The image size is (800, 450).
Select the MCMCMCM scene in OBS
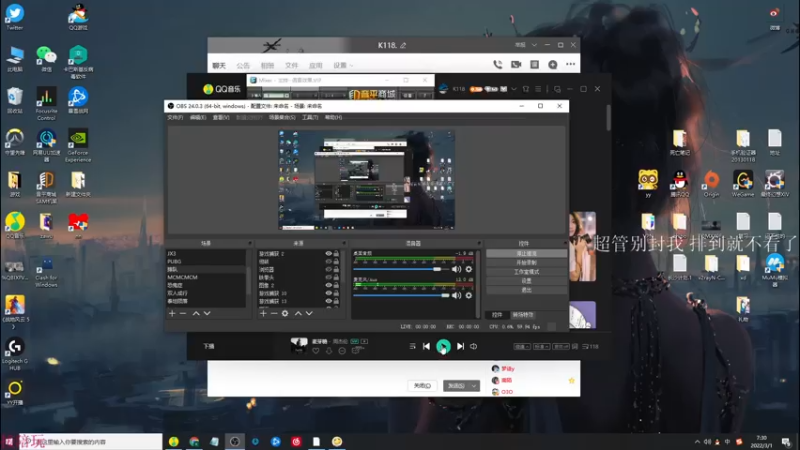pyautogui.click(x=206, y=277)
